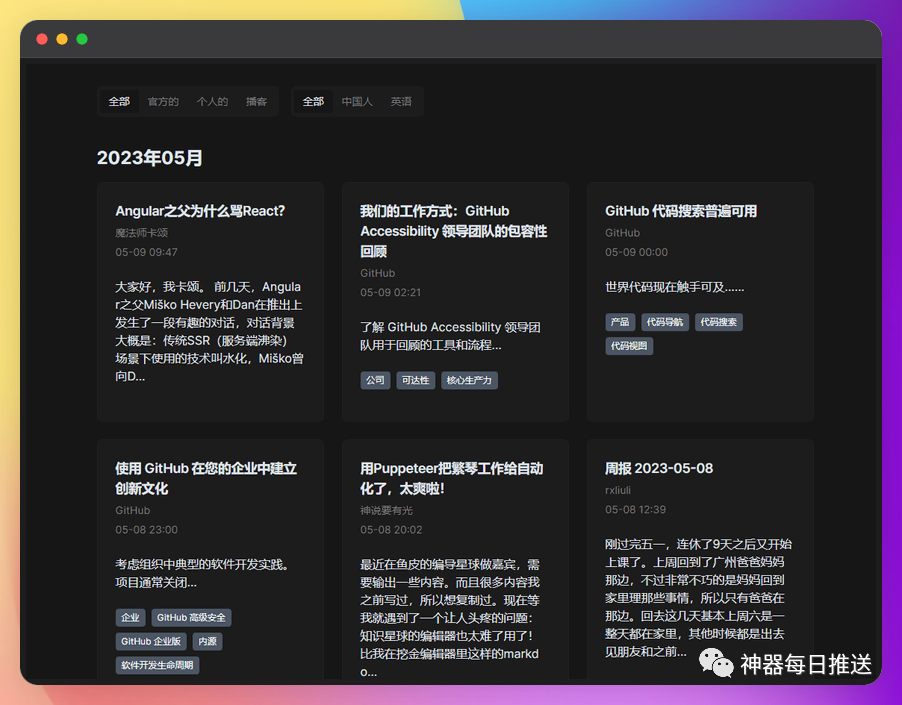Select the 播客 filter tab
Screen dimensions: 902x705
pyautogui.click(x=258, y=101)
